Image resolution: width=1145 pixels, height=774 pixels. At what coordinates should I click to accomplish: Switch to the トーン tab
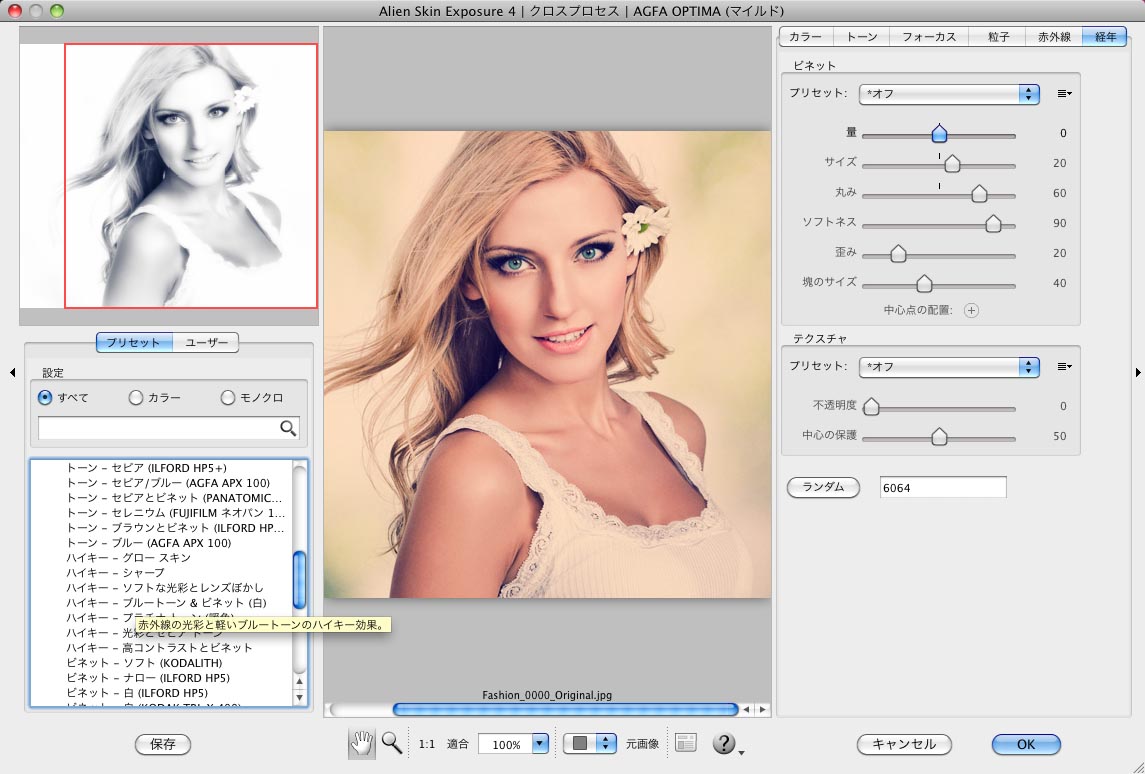click(x=862, y=37)
